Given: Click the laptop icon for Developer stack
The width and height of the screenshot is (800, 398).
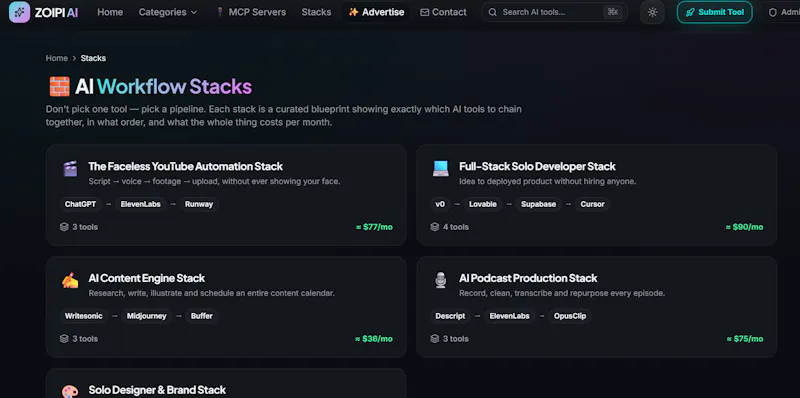Looking at the screenshot, I should coord(440,169).
